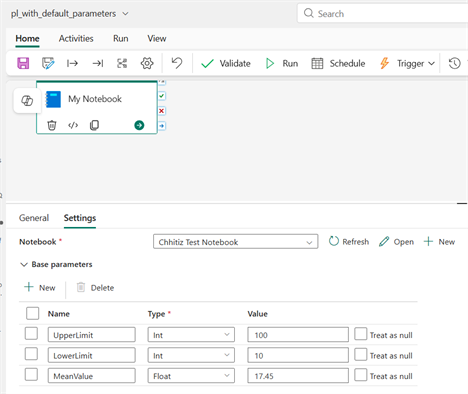The width and height of the screenshot is (468, 394).
Task: Run the pipeline from toolbar
Action: [x=282, y=63]
